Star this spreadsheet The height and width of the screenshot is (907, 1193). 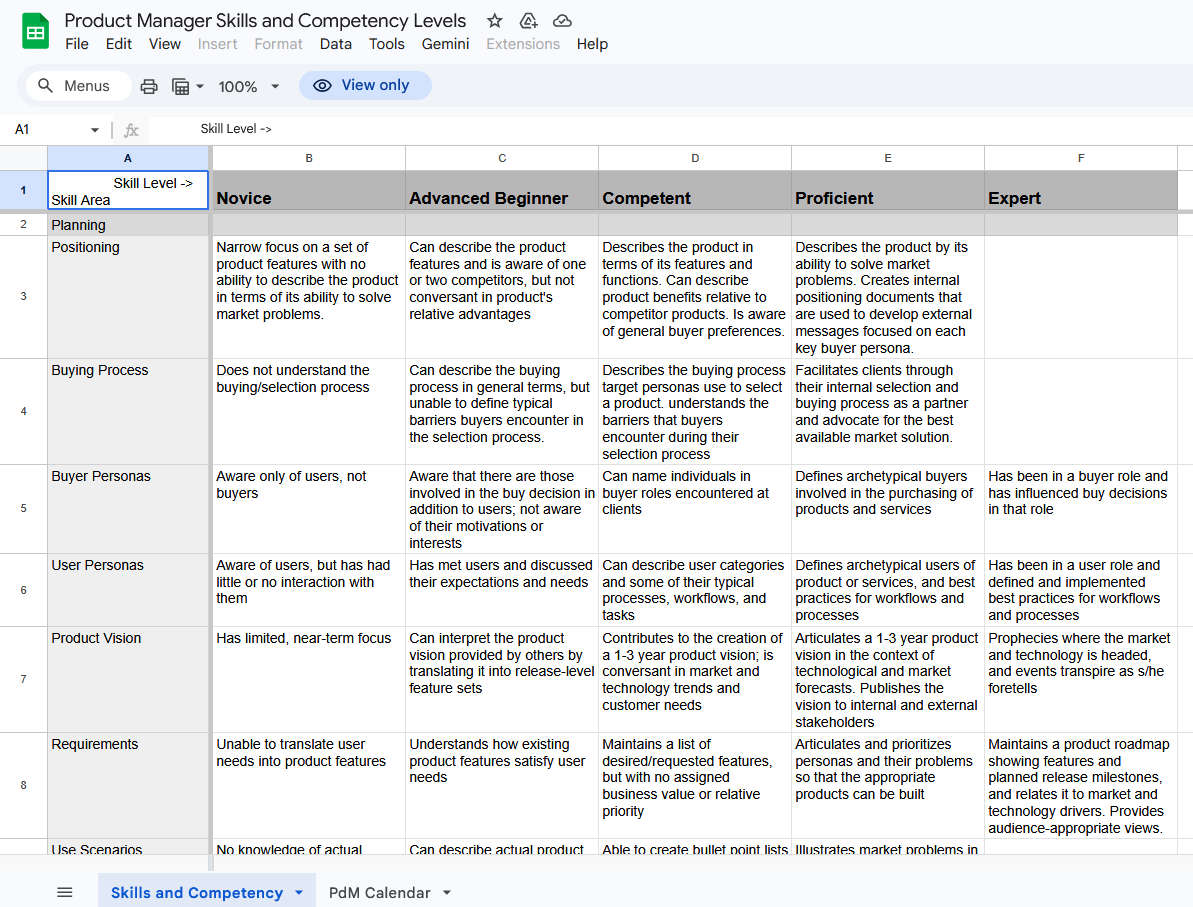coord(495,21)
